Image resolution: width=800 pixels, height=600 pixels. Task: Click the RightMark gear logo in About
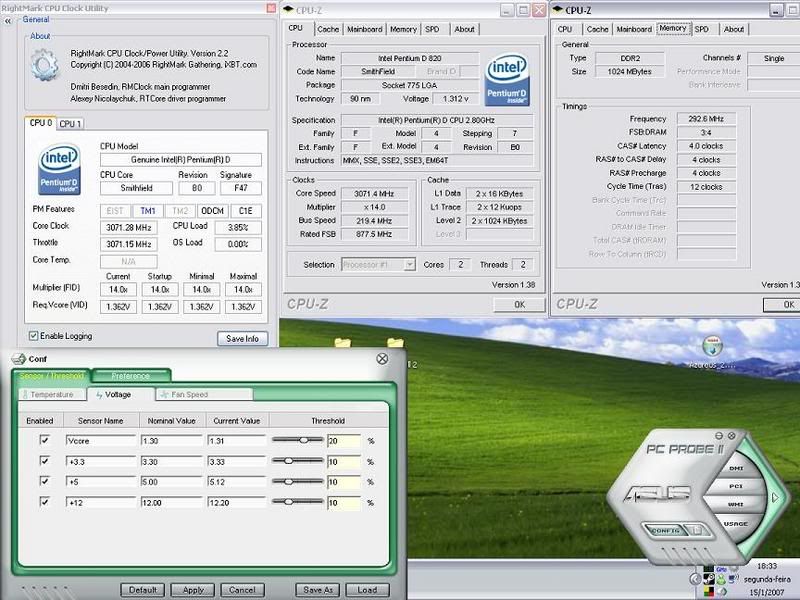coord(45,65)
